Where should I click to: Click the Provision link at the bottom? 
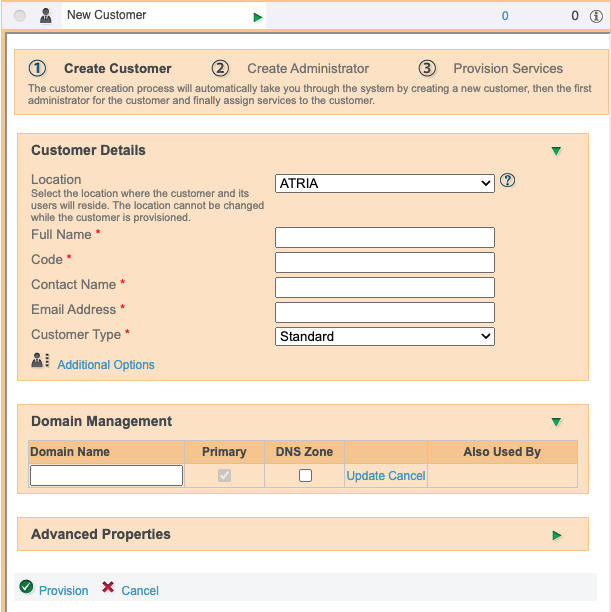[64, 591]
